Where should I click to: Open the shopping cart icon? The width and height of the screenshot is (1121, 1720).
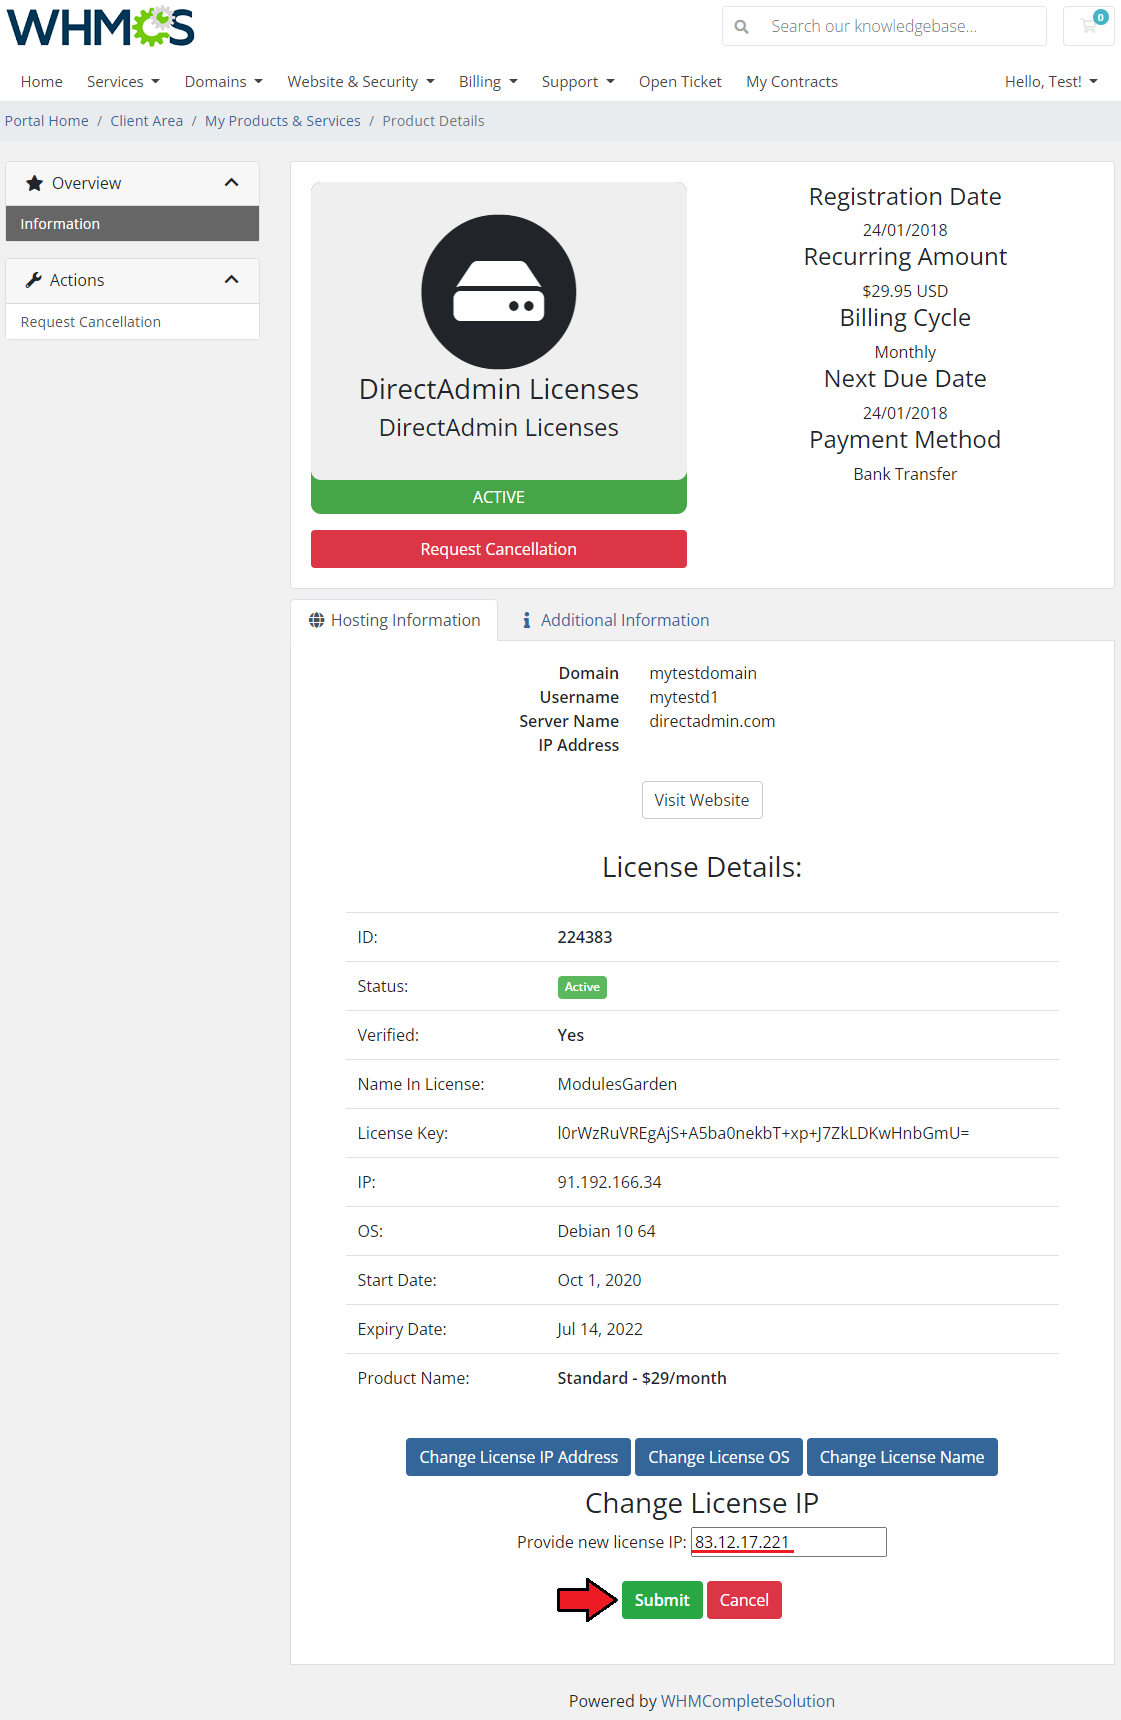point(1089,26)
